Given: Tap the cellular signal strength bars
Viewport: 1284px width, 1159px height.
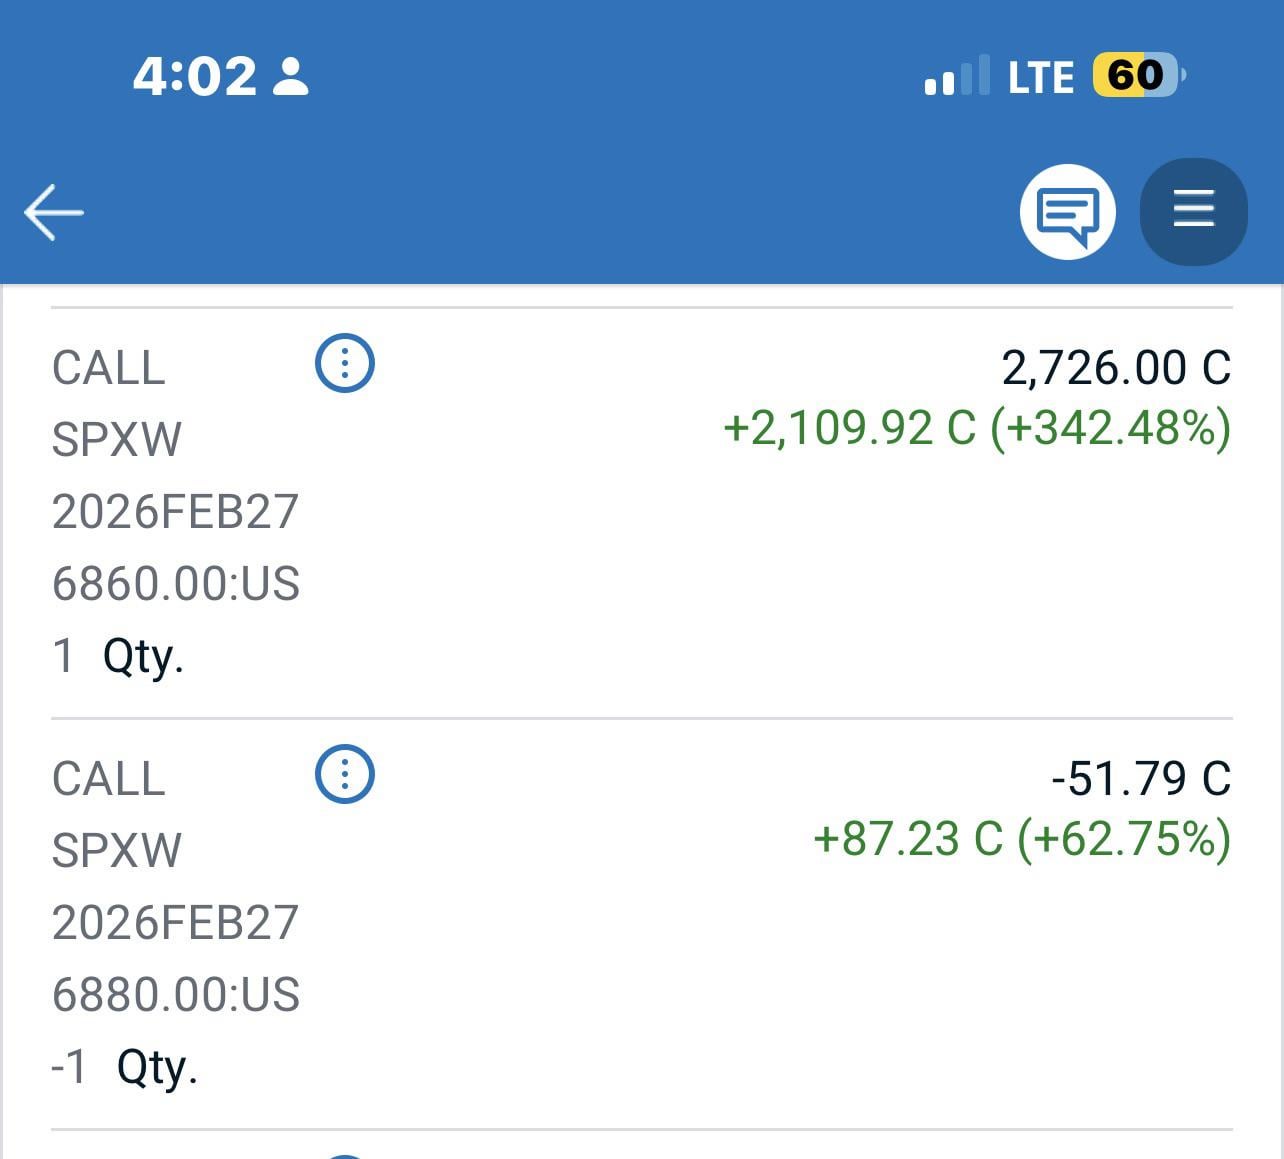Looking at the screenshot, I should click(956, 77).
